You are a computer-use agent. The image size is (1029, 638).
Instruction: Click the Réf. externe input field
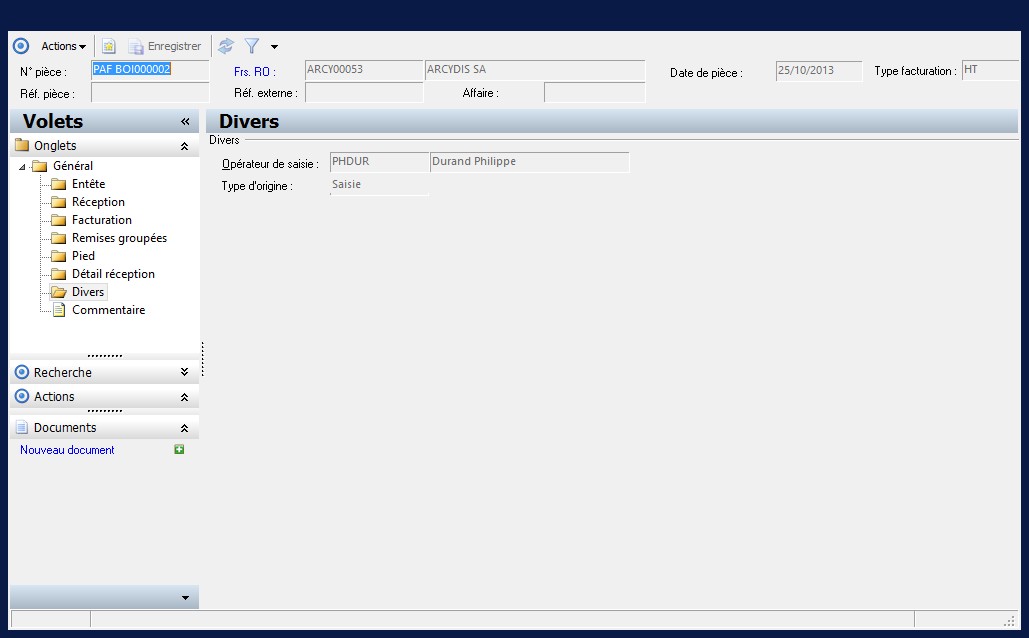click(x=364, y=93)
